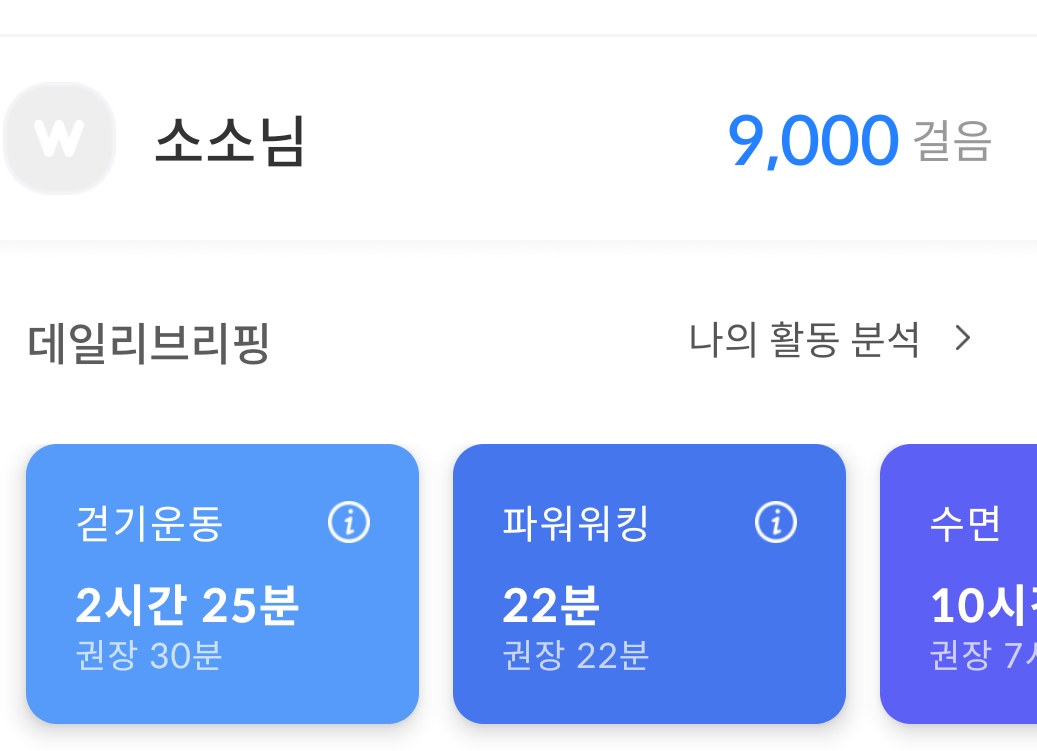
Task: Select the 파워워킹 card title
Action: coord(576,524)
